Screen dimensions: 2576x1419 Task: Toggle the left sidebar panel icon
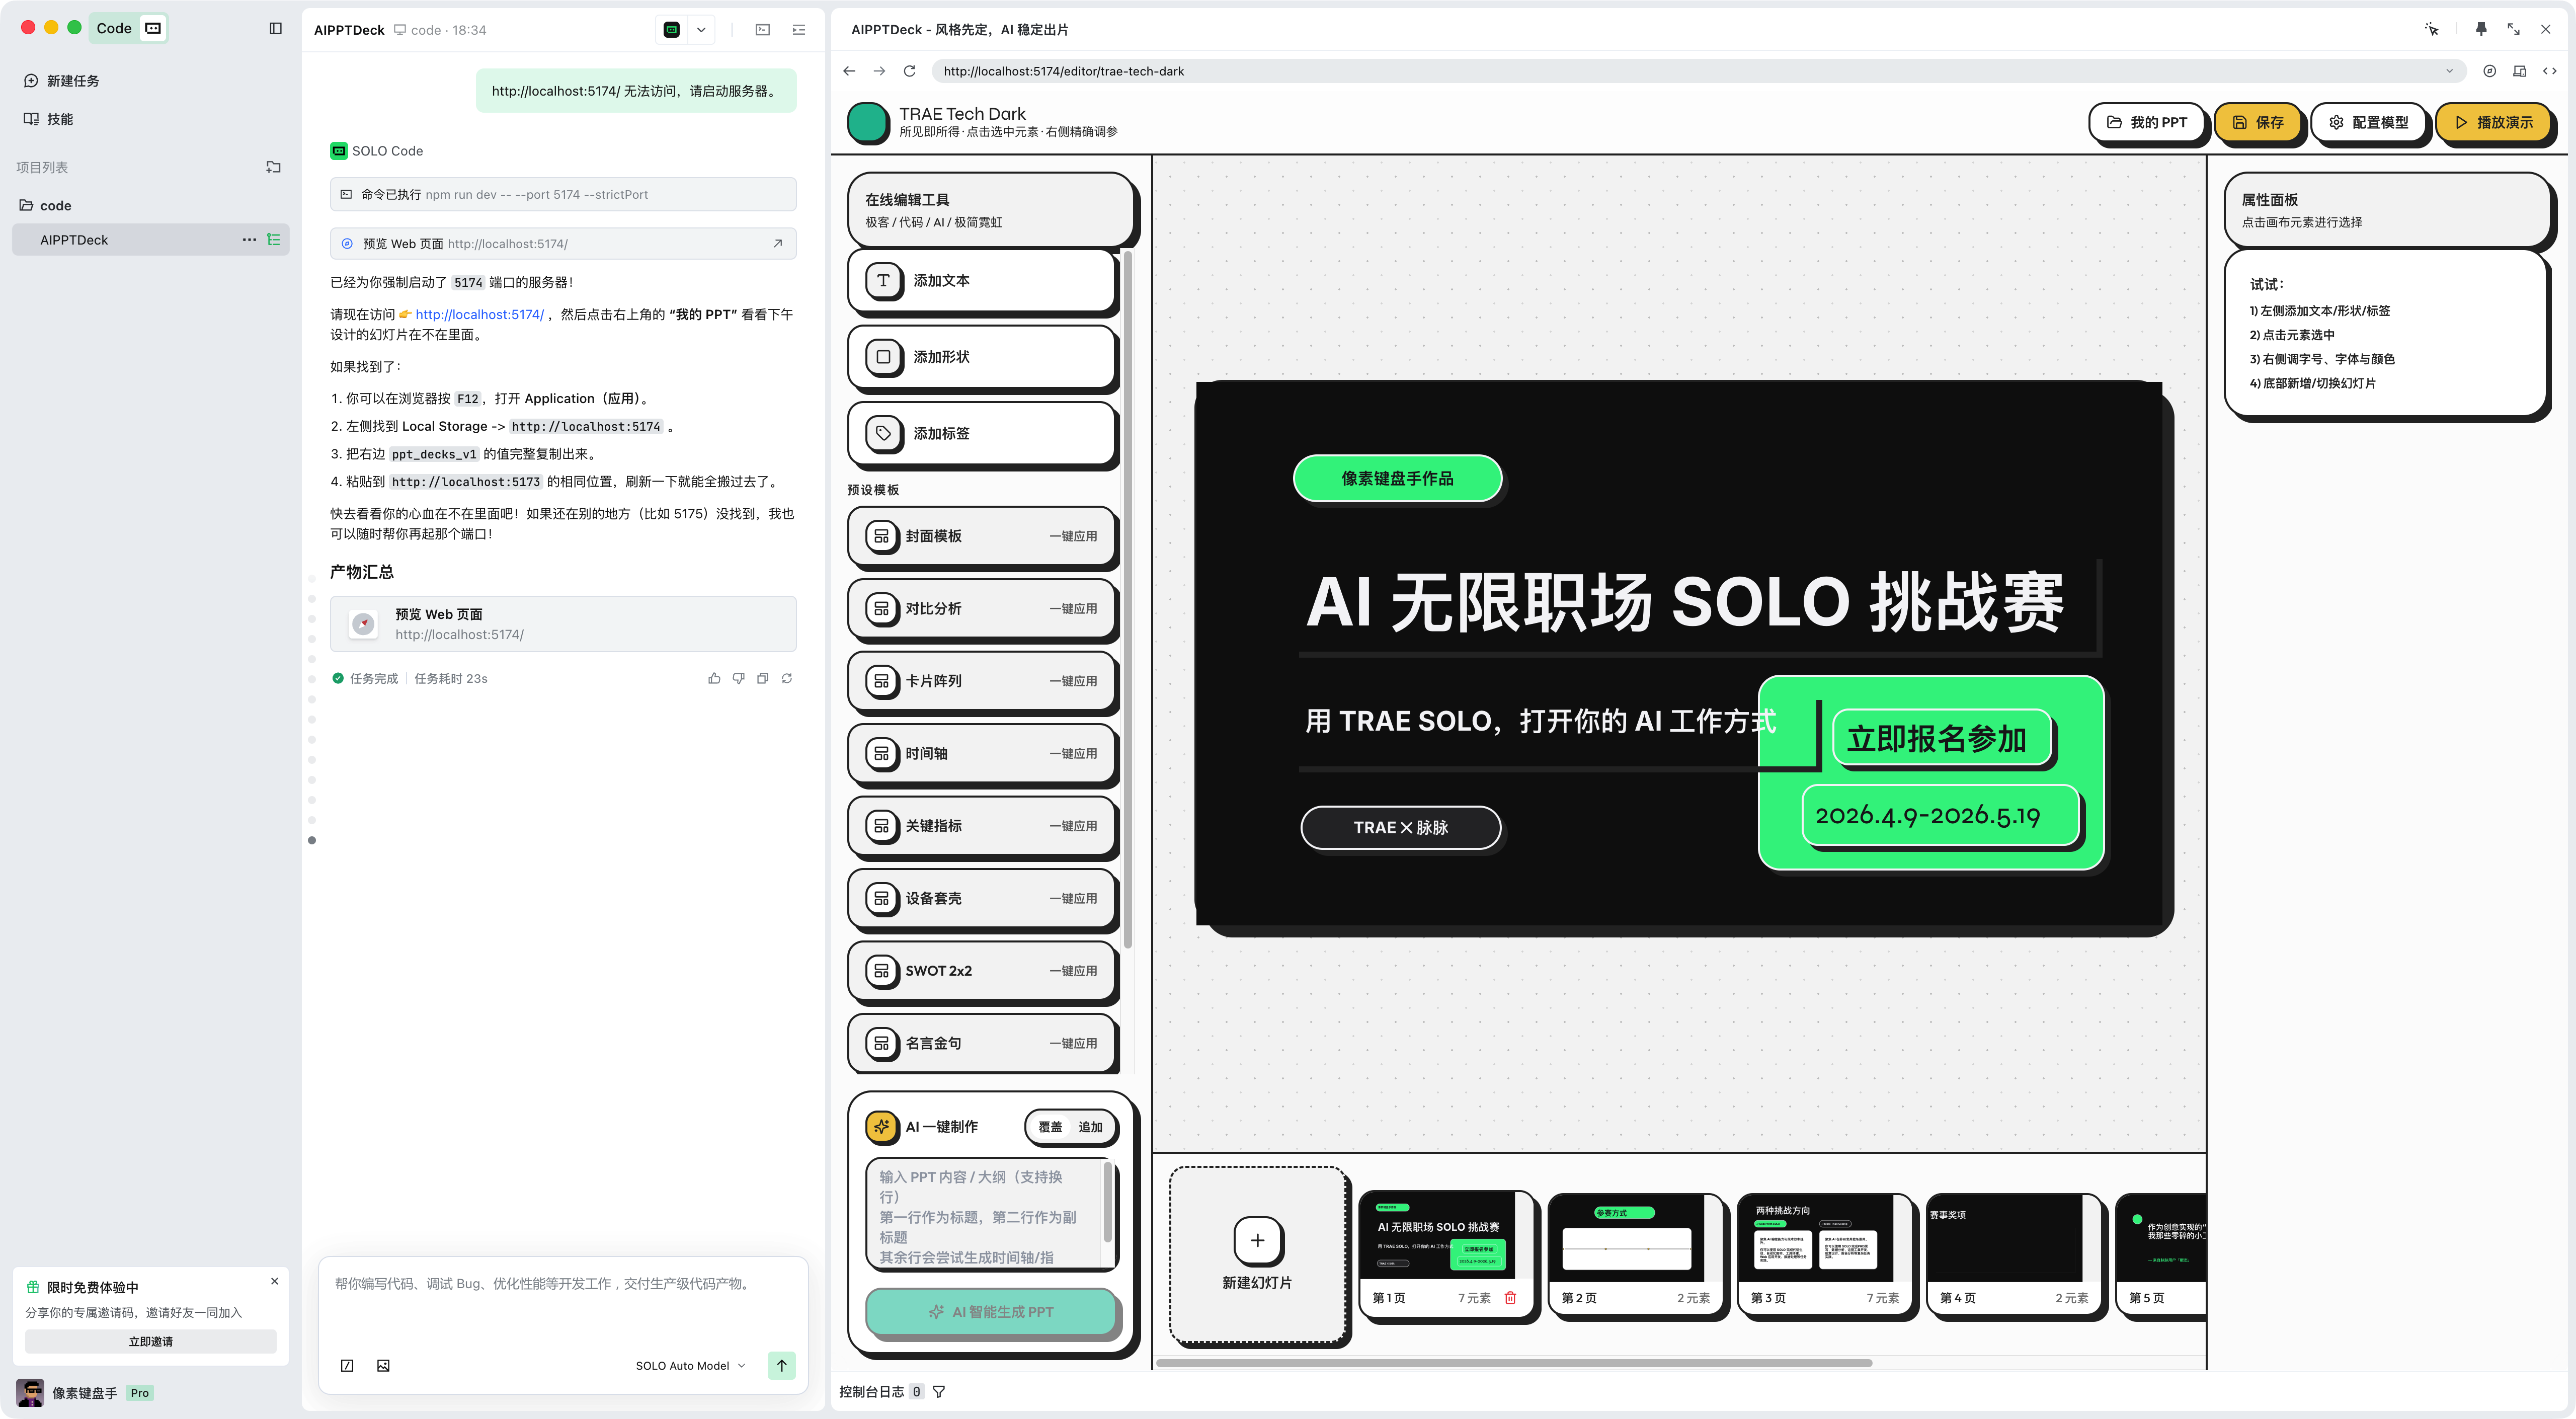(x=276, y=28)
